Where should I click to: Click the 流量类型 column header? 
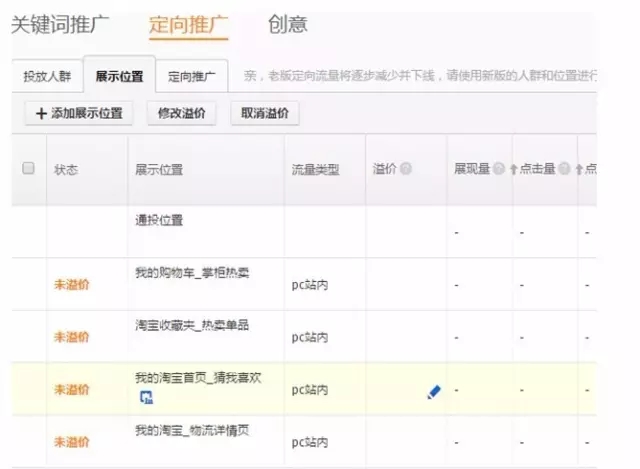pyautogui.click(x=316, y=169)
